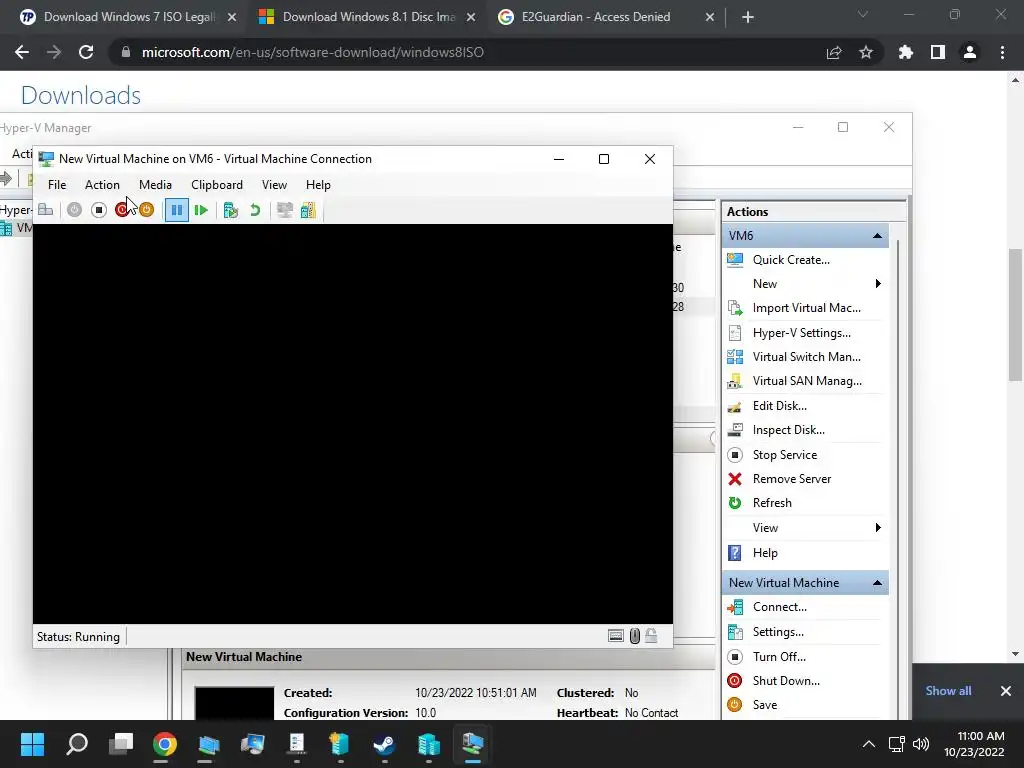Screen dimensions: 1024x768
Task: Pause the virtual machine in the toolbar
Action: pyautogui.click(x=176, y=210)
